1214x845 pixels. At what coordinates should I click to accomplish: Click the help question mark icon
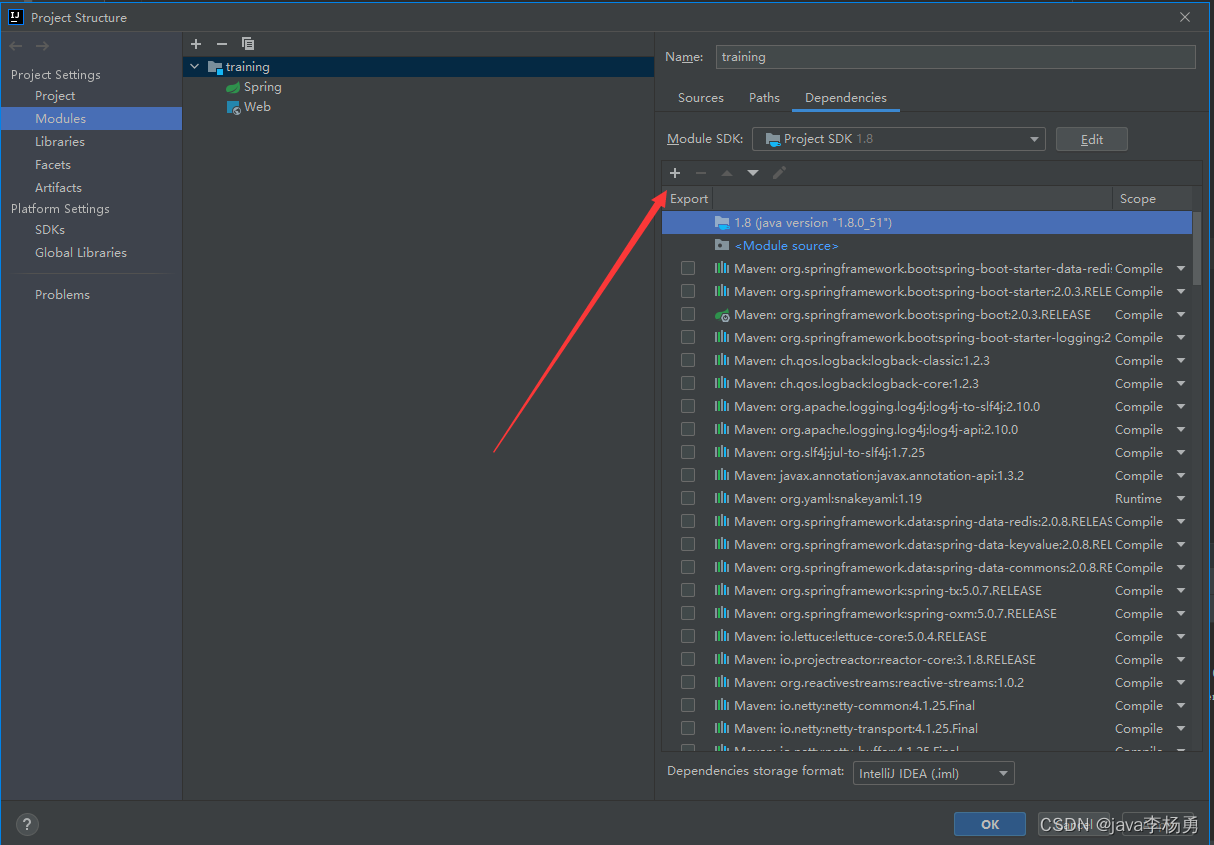pyautogui.click(x=26, y=824)
